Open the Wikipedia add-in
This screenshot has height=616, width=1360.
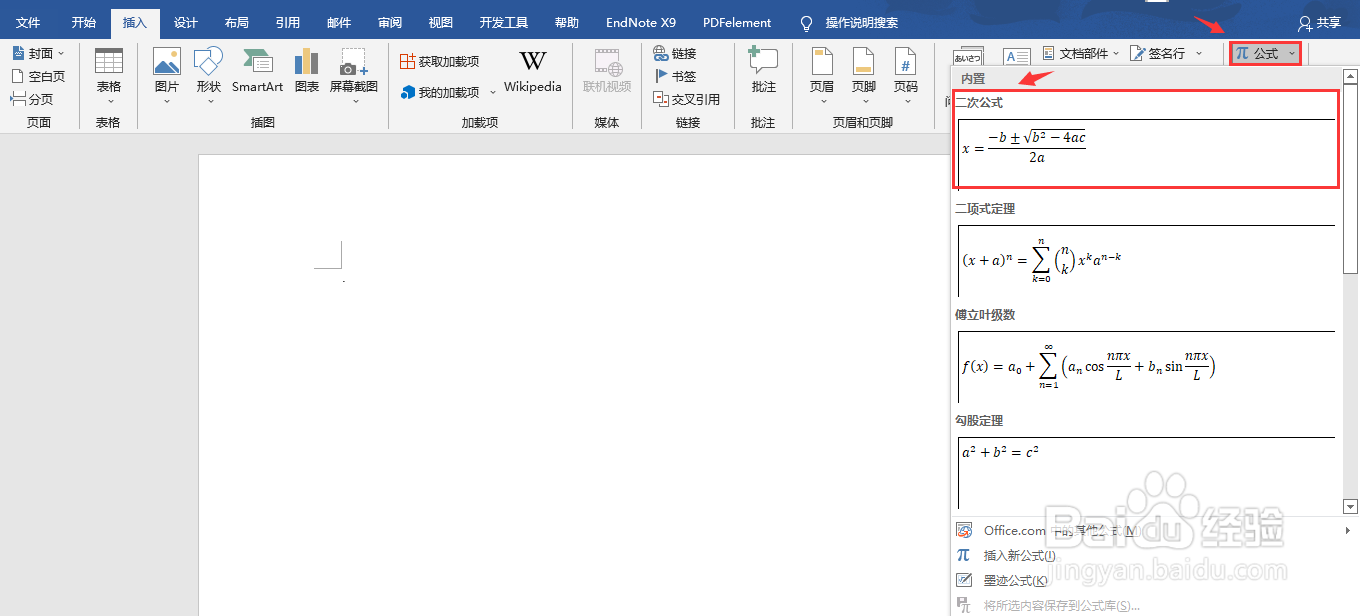(533, 72)
